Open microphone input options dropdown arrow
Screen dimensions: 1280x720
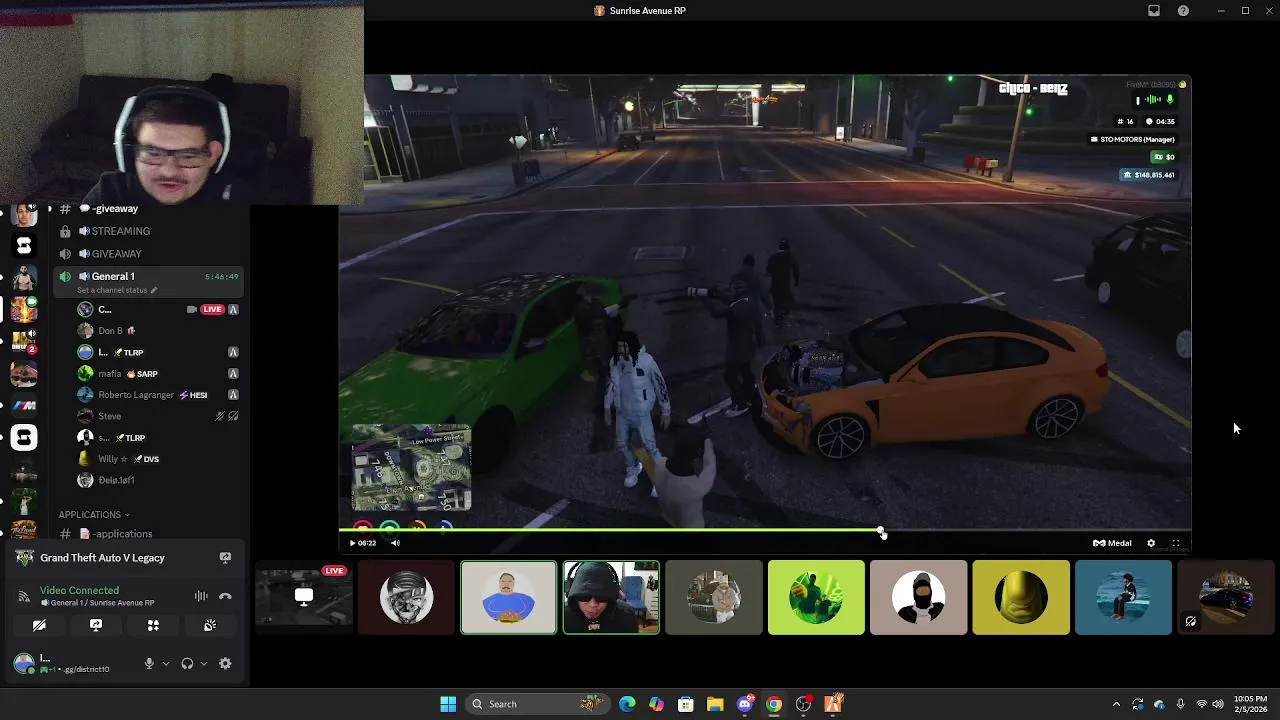pos(166,663)
